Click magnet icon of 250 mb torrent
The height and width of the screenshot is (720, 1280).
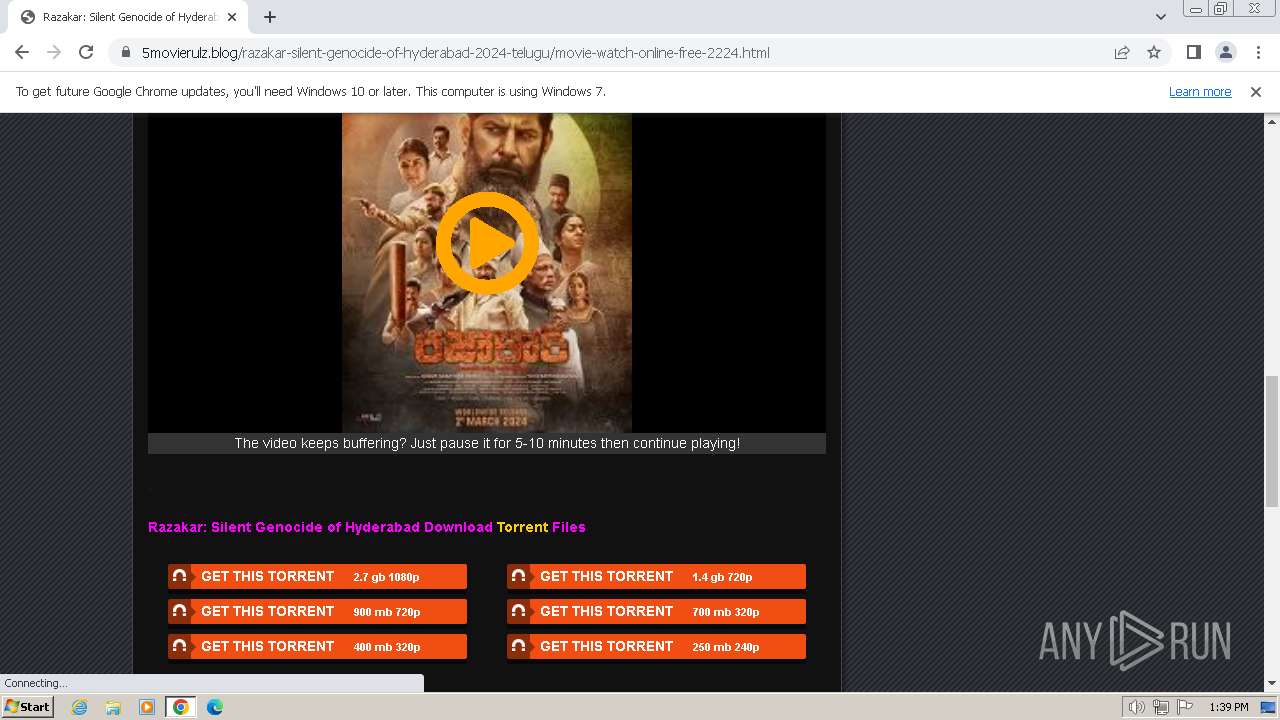tap(518, 646)
